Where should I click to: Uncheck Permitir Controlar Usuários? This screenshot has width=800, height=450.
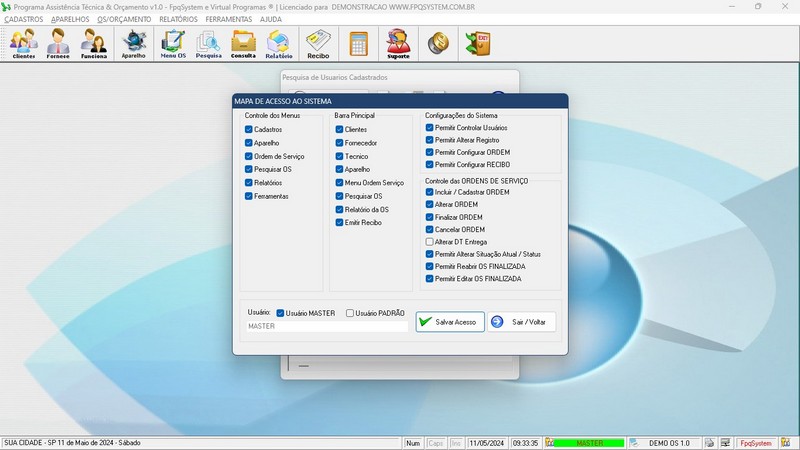pos(430,128)
